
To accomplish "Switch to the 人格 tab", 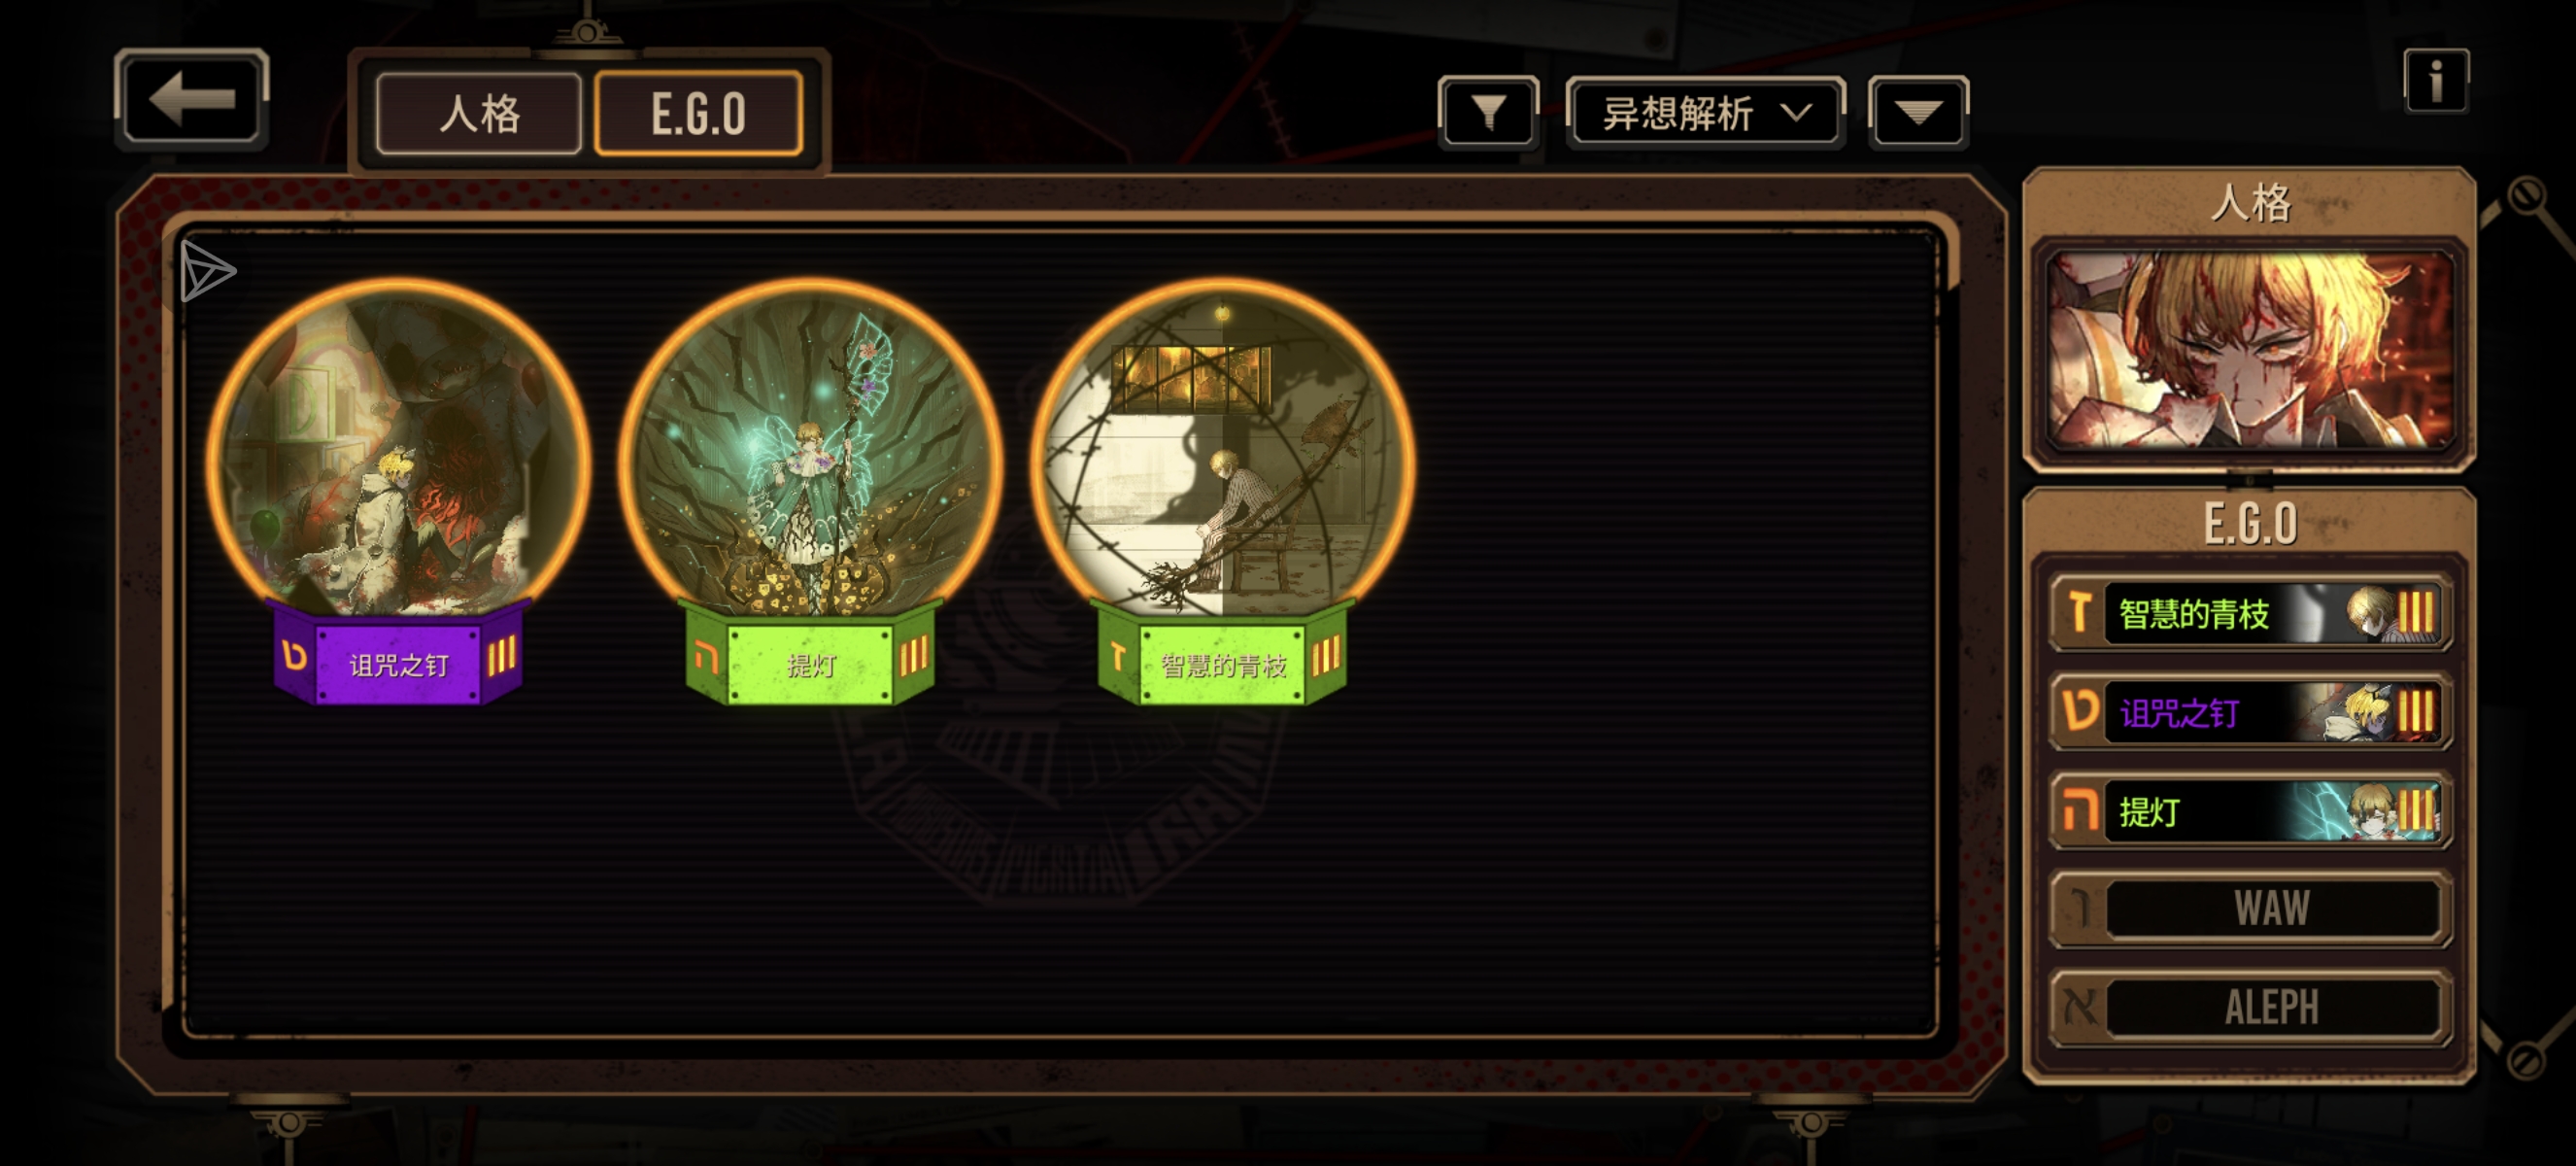I will tap(479, 113).
